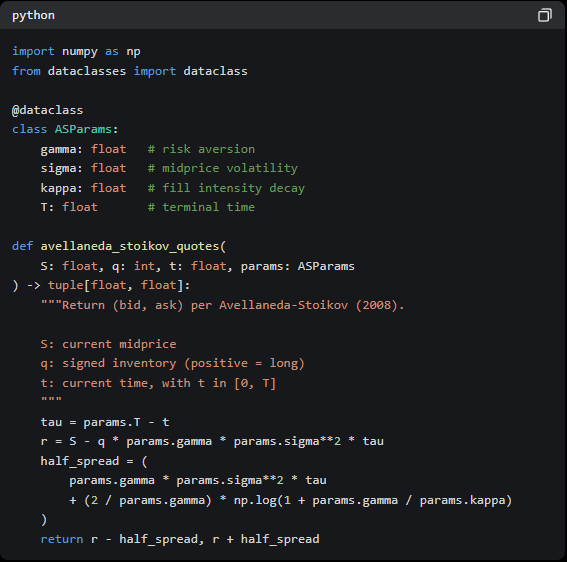
Task: Click the 'r = S - q * params.gamma' line
Action: [x=212, y=441]
